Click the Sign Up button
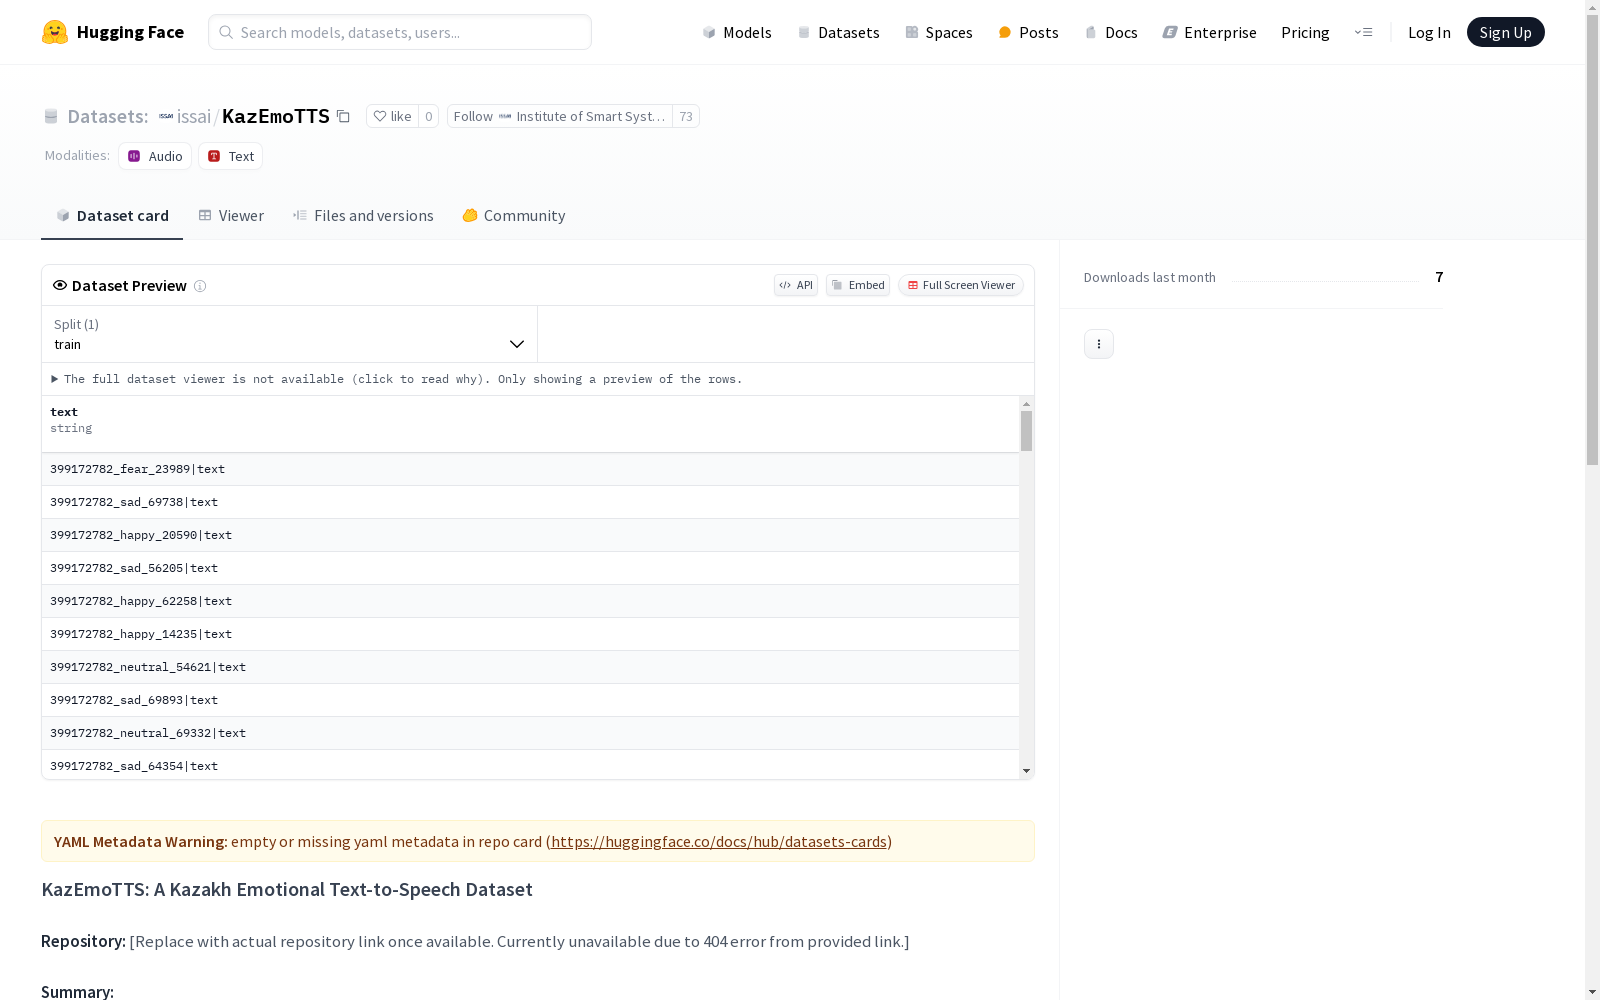This screenshot has height=1000, width=1600. point(1506,32)
